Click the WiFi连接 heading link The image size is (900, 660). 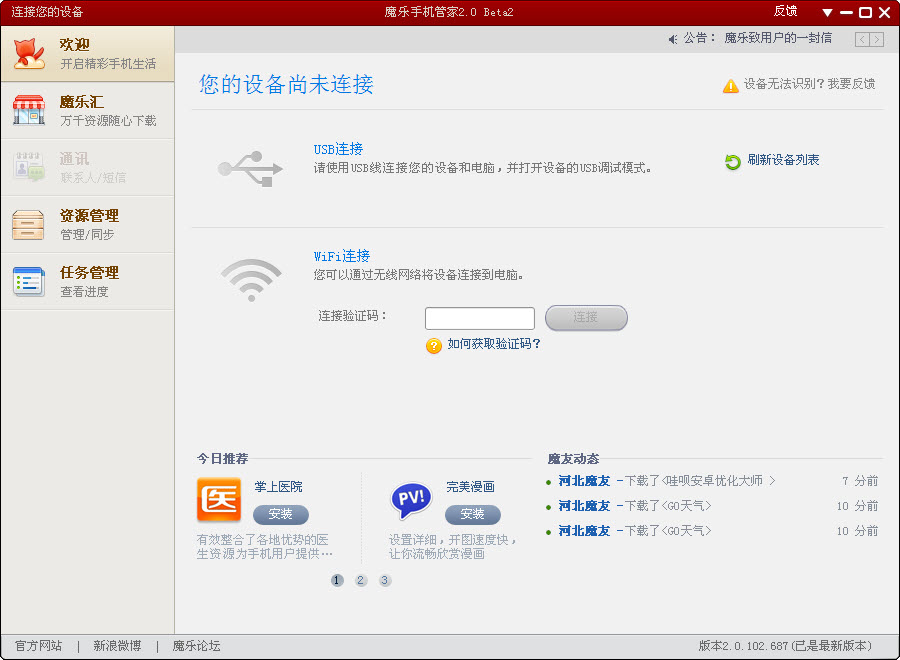pos(342,256)
